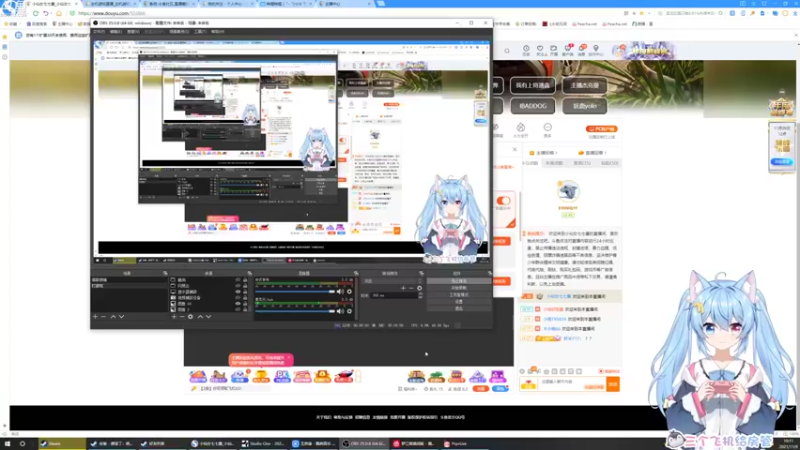
Task: Detach the Scenes dock with popout icon
Action: (x=165, y=273)
